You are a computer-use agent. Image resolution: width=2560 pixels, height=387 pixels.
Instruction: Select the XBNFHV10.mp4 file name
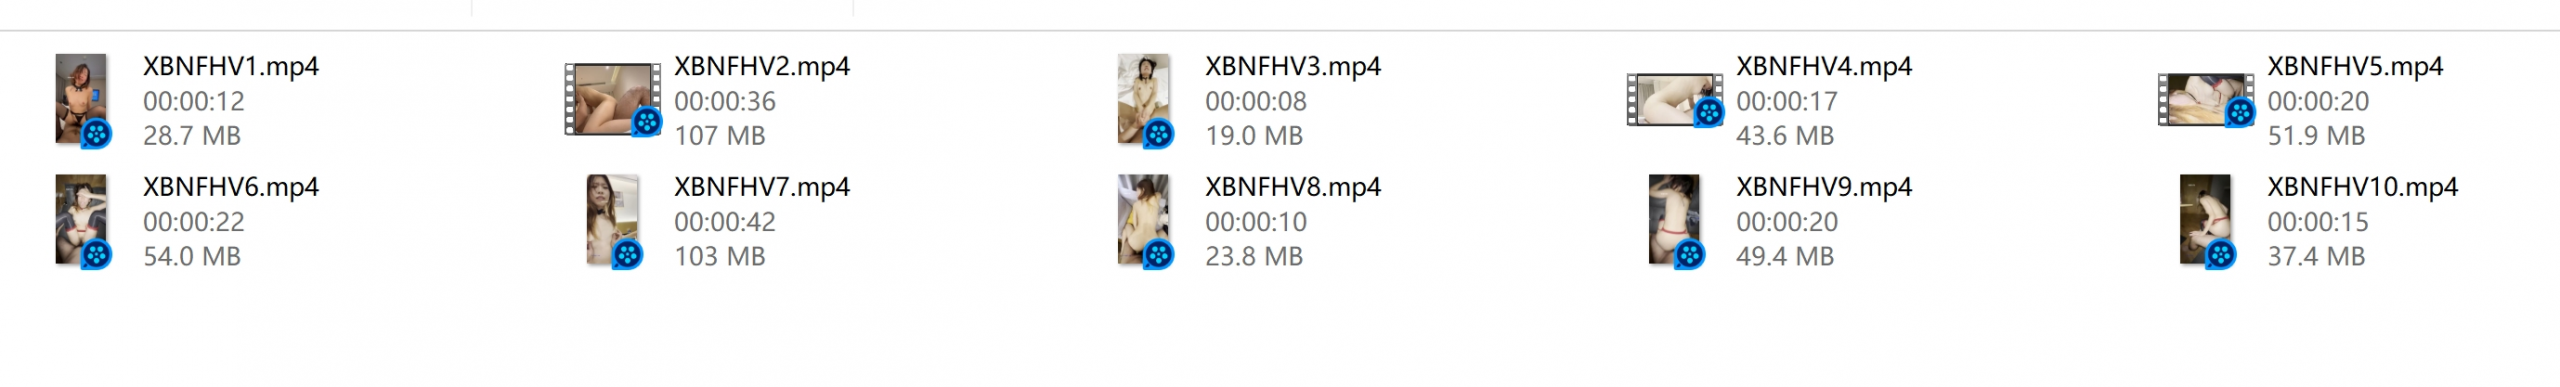pyautogui.click(x=2362, y=187)
